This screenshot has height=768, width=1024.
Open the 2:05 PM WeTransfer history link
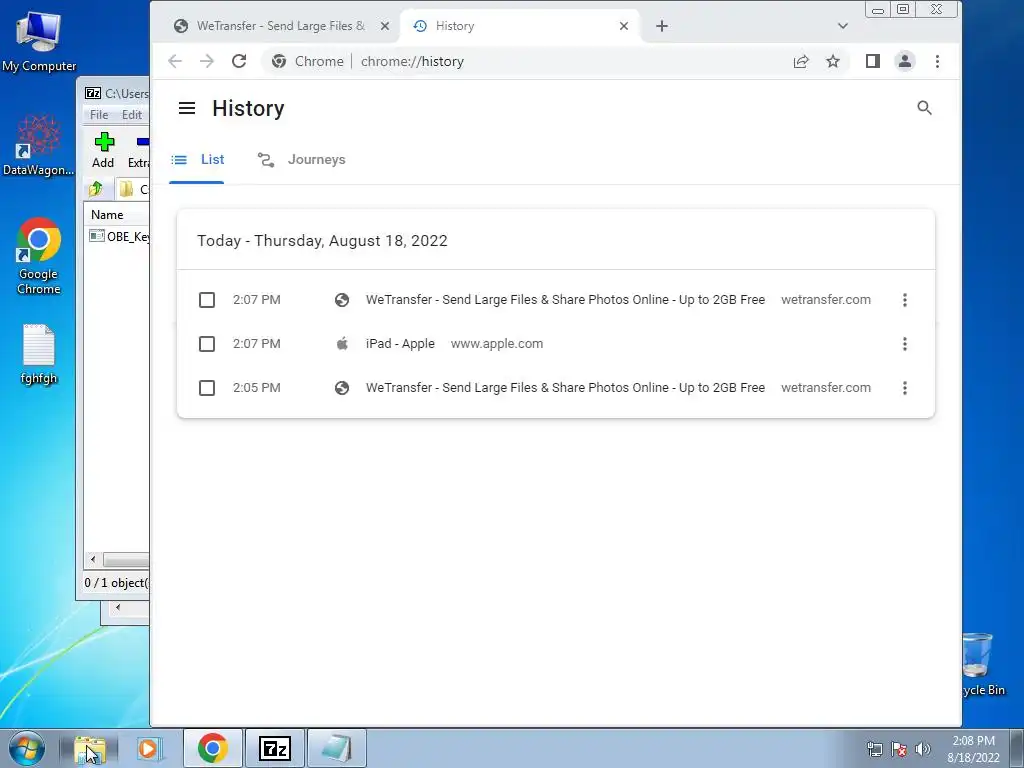pyautogui.click(x=565, y=388)
